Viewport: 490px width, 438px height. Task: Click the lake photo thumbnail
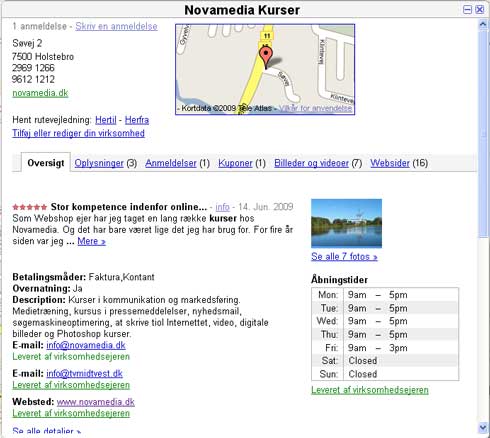[x=346, y=223]
